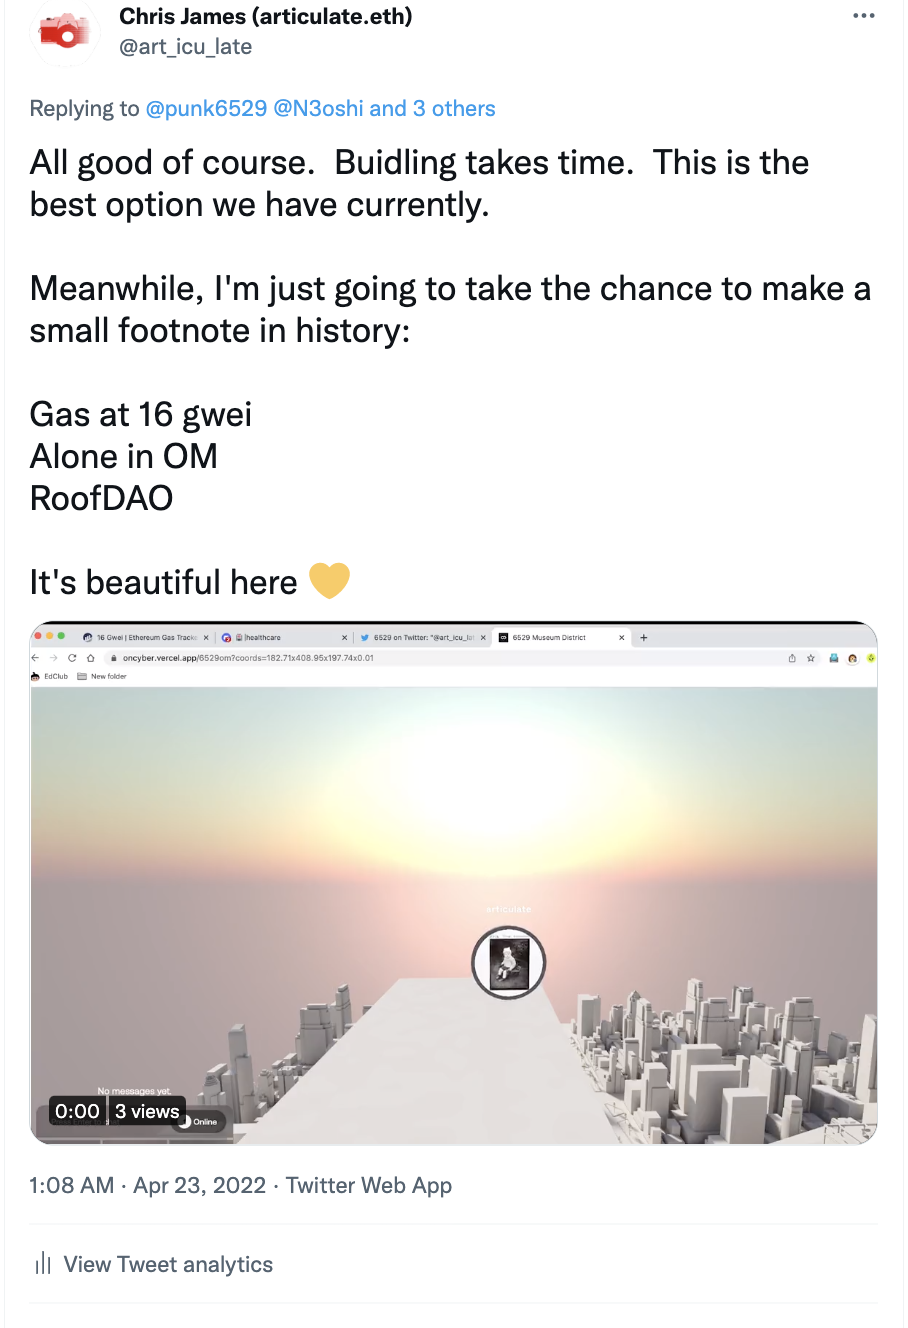
Task: Click the articulate avatar circle in the video
Action: pos(508,963)
